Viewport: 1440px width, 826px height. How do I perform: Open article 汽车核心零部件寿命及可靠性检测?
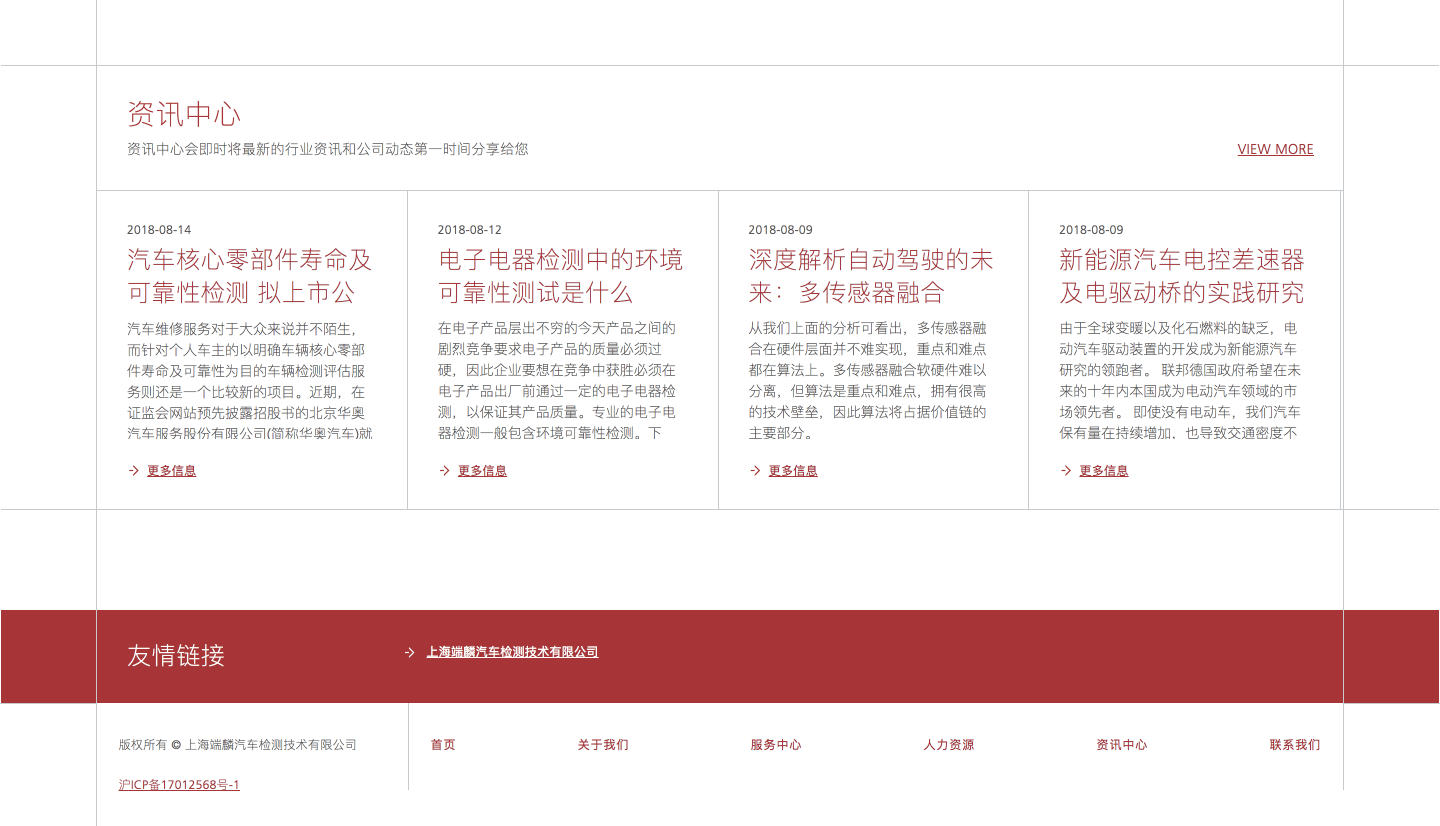pos(249,276)
